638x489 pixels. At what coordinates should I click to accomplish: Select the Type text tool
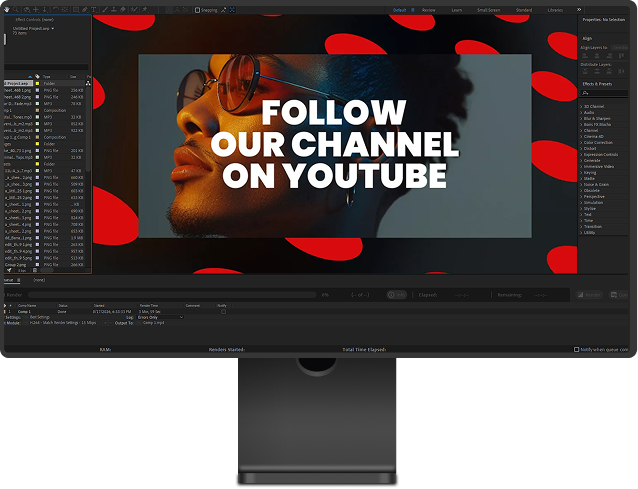coord(94,10)
